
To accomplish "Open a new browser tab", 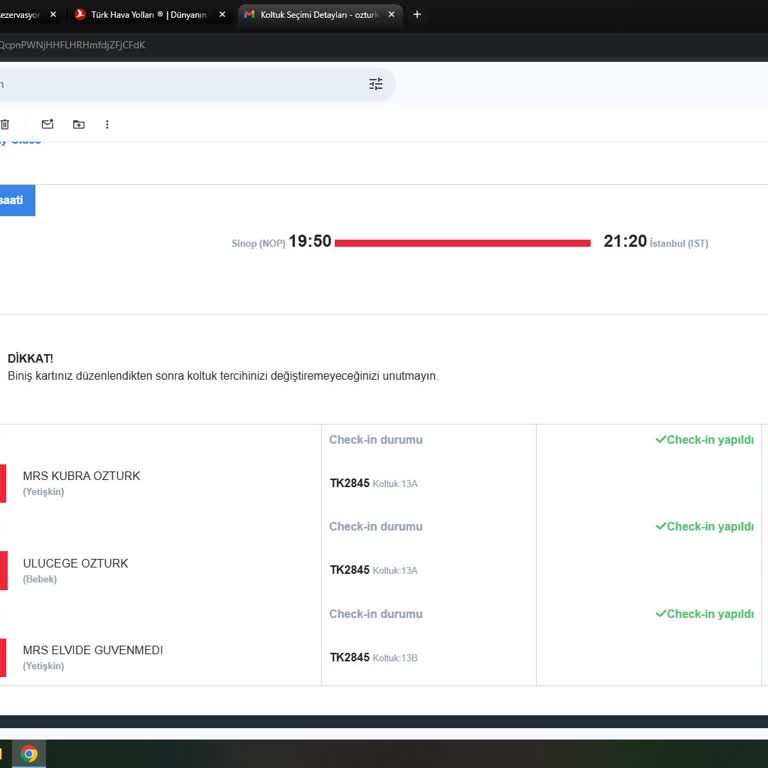I will click(417, 15).
